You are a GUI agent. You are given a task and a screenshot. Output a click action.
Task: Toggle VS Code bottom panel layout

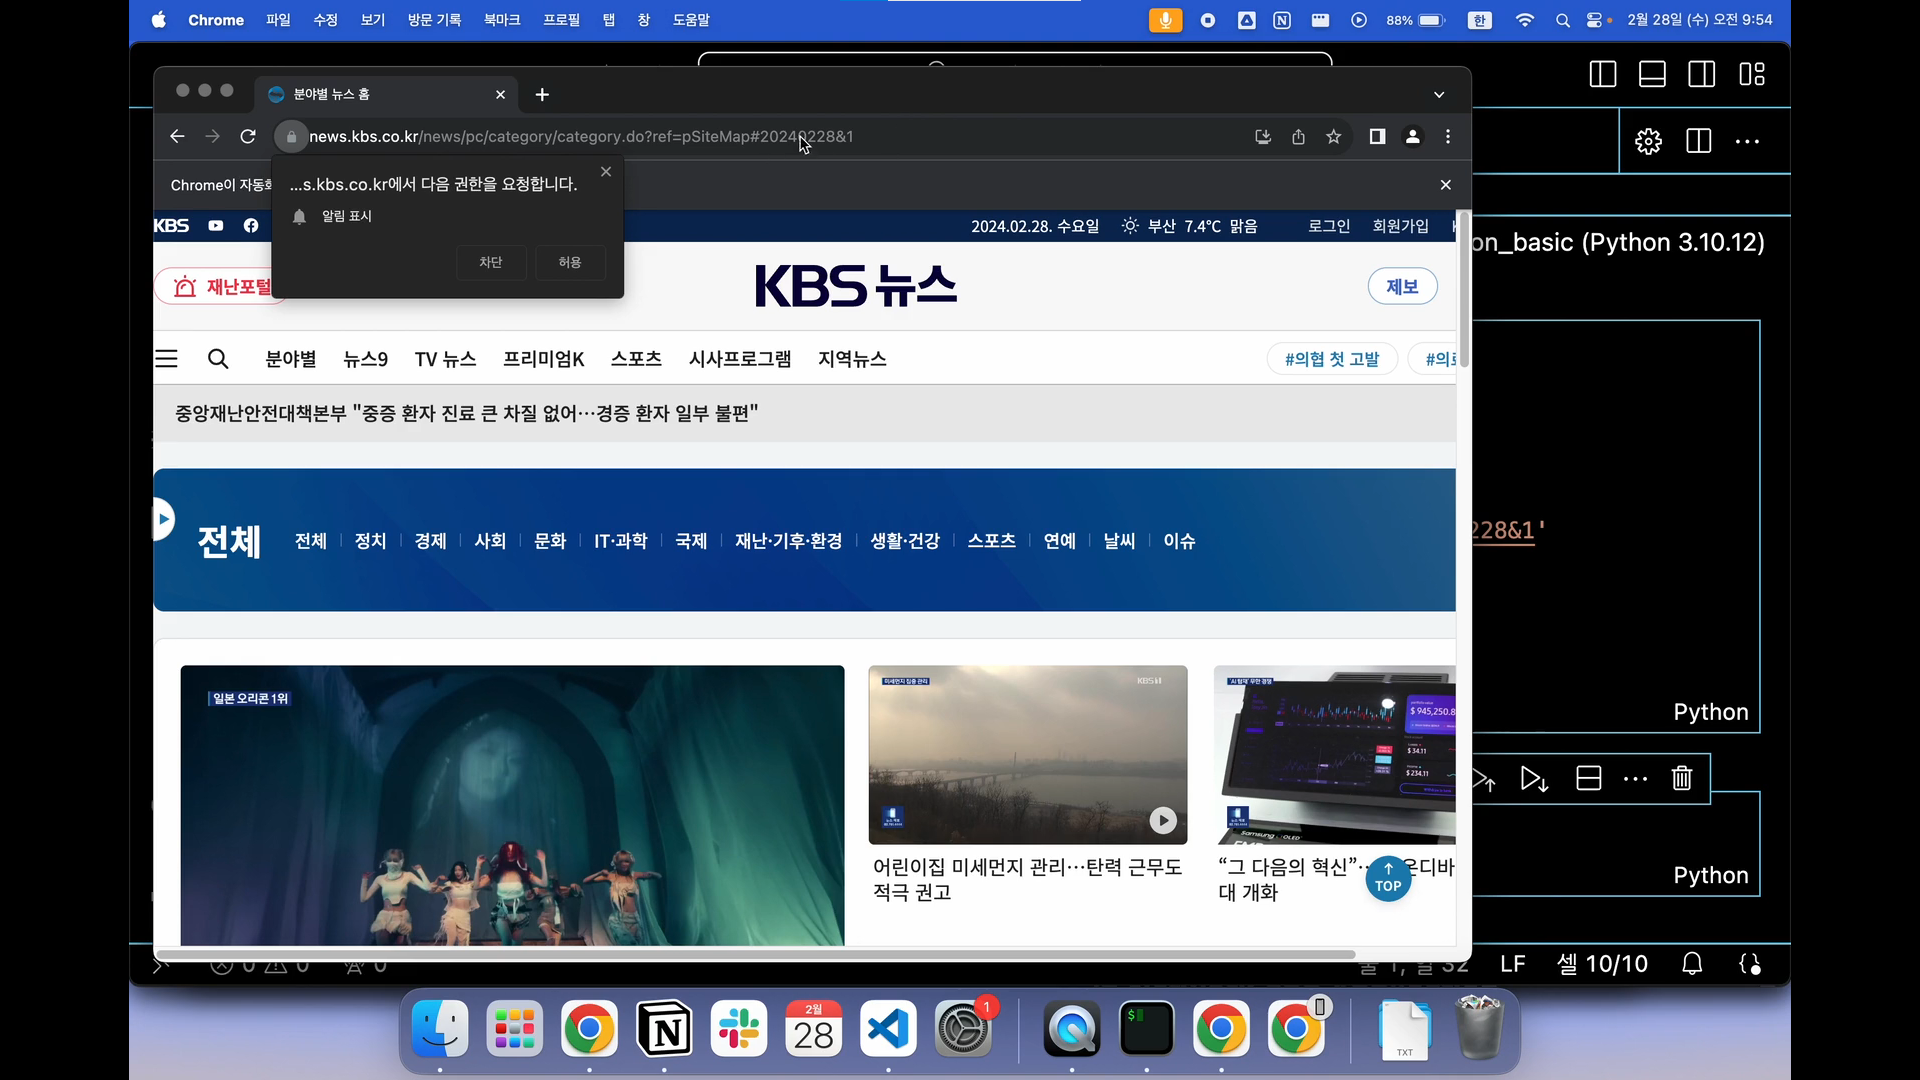1652,74
